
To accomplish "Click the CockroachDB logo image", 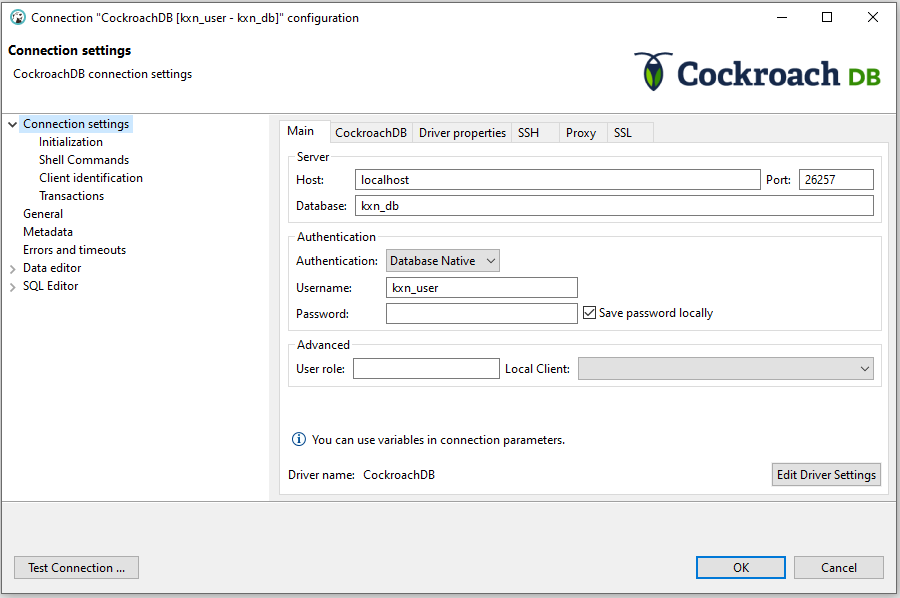I will 757,72.
